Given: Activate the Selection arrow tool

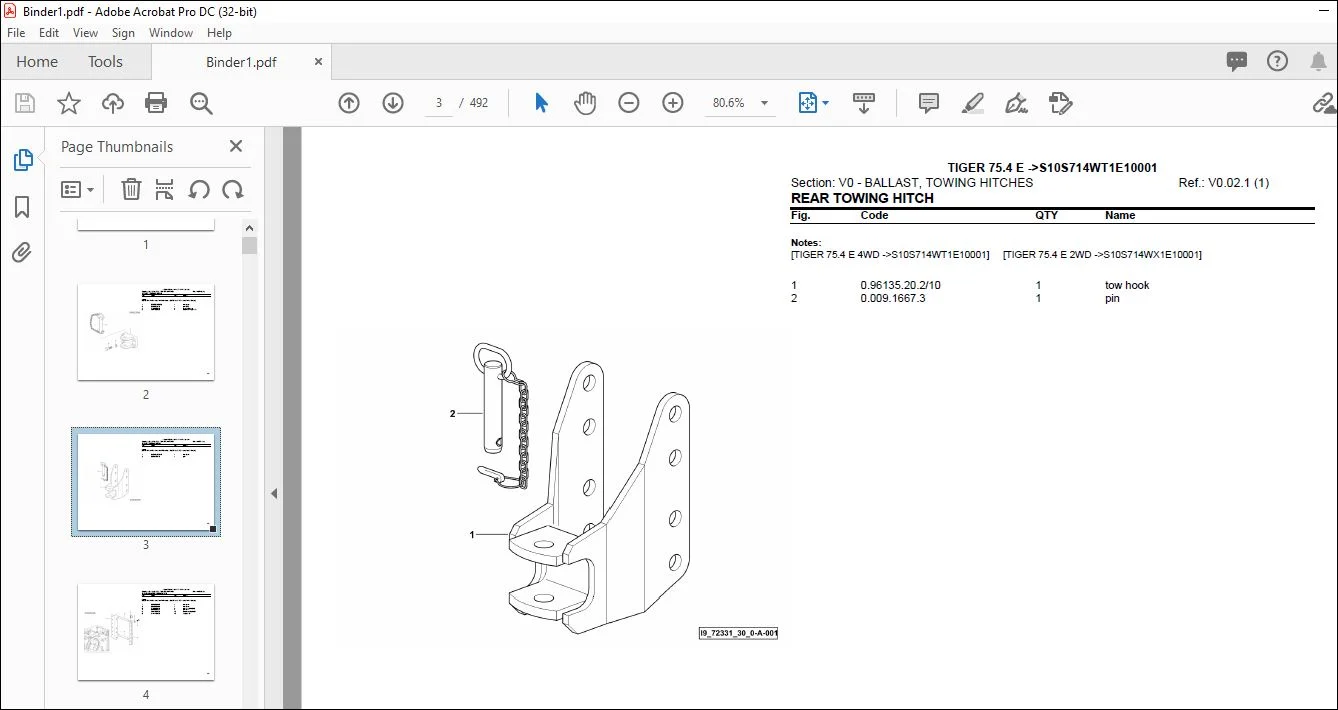Looking at the screenshot, I should click(541, 103).
